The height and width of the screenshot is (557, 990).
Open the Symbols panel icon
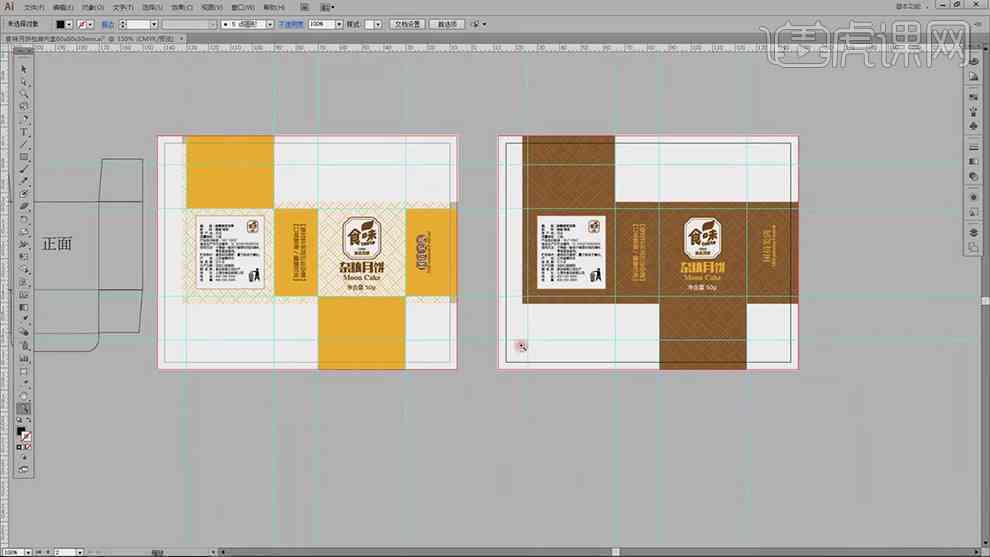click(x=974, y=126)
